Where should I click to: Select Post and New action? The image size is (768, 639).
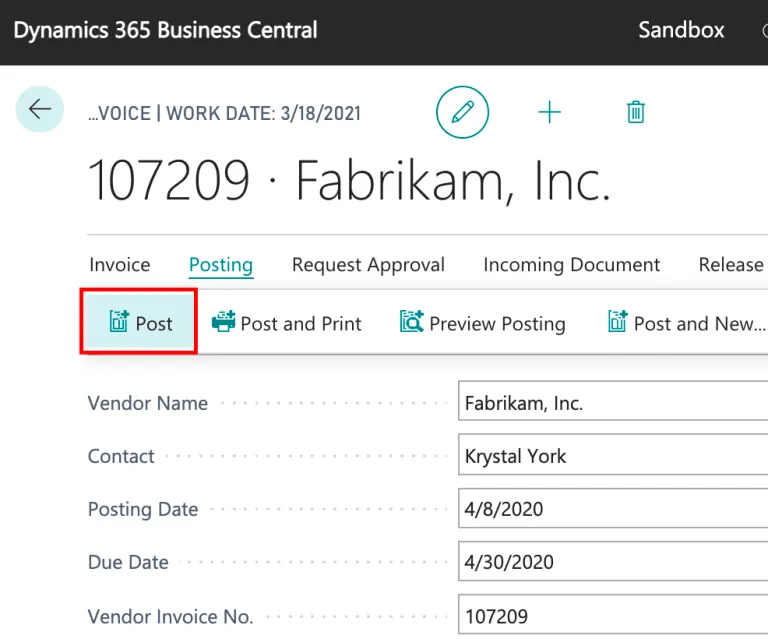tap(687, 323)
